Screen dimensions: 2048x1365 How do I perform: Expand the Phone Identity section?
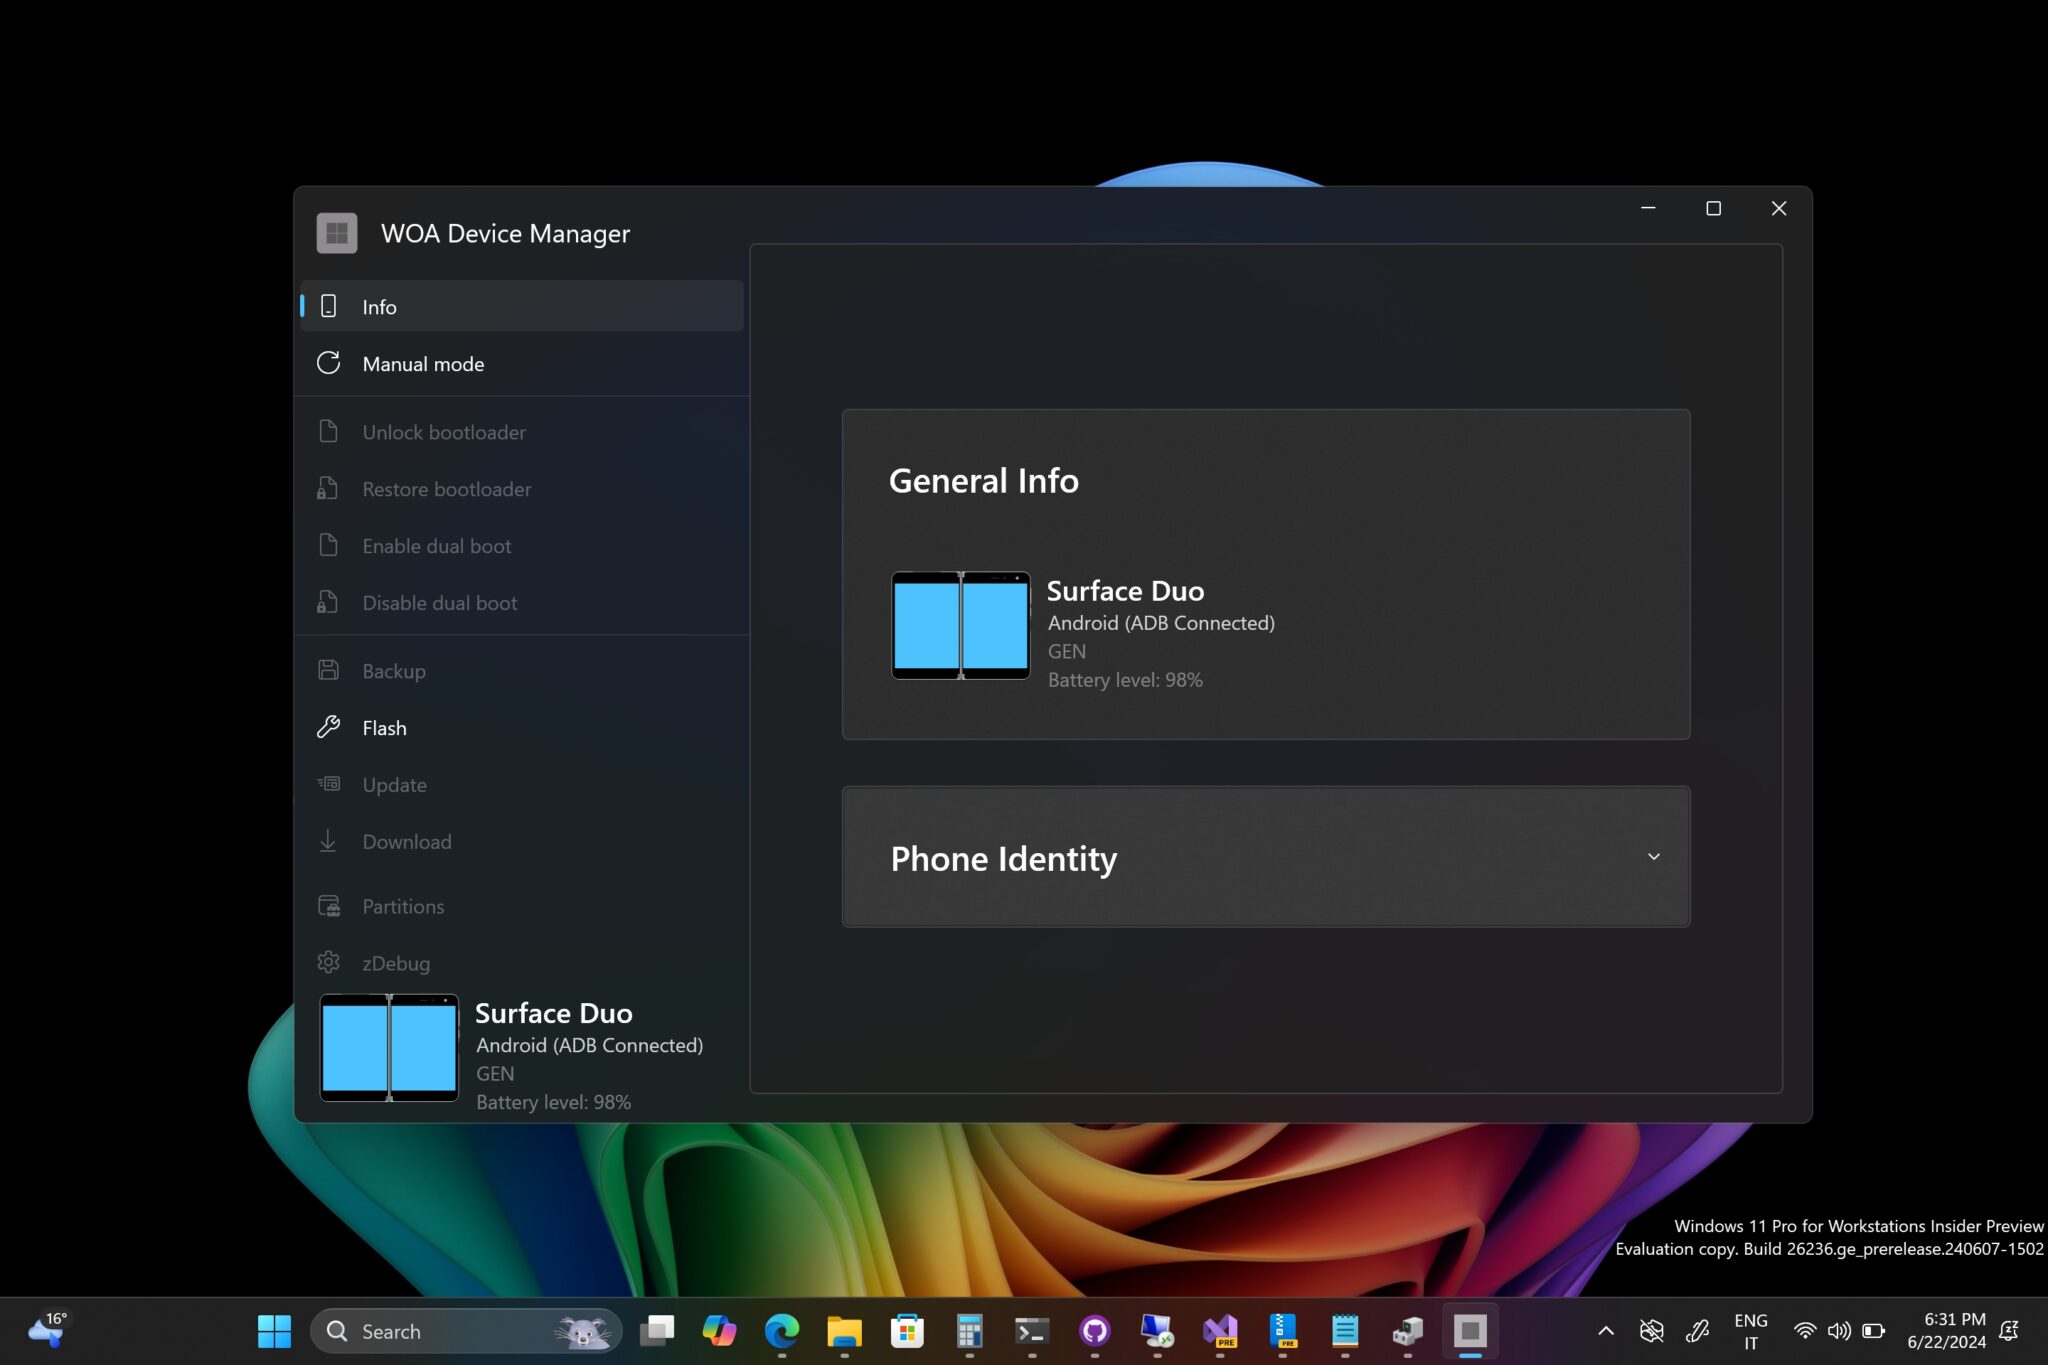(x=1655, y=857)
